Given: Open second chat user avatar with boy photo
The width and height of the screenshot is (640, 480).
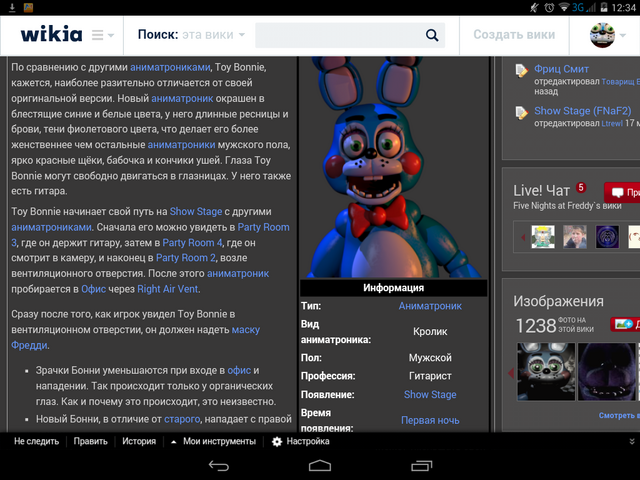Looking at the screenshot, I should coord(575,237).
